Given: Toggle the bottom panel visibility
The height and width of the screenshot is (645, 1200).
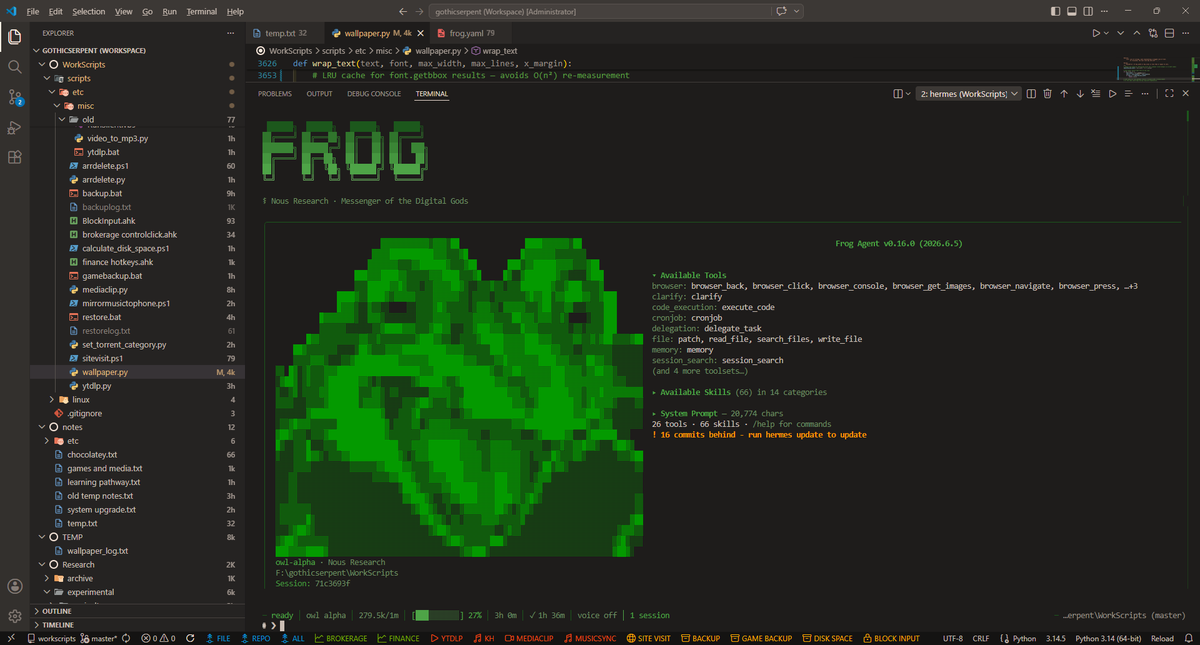Looking at the screenshot, I should pyautogui.click(x=1072, y=11).
